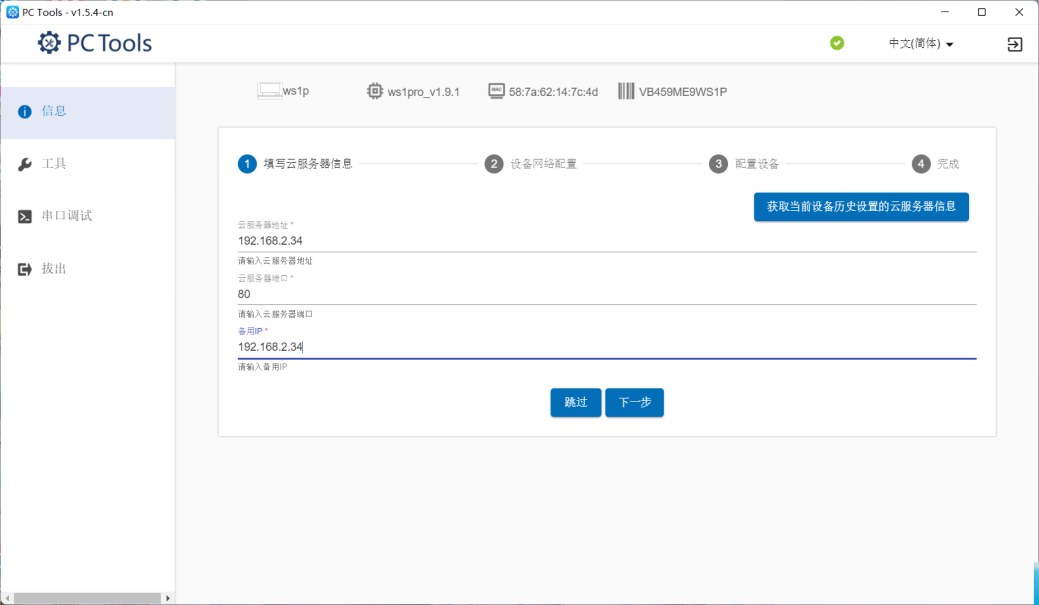Viewport: 1039px width, 605px height.
Task: Click the eject icon for 拔出
Action: 25,269
